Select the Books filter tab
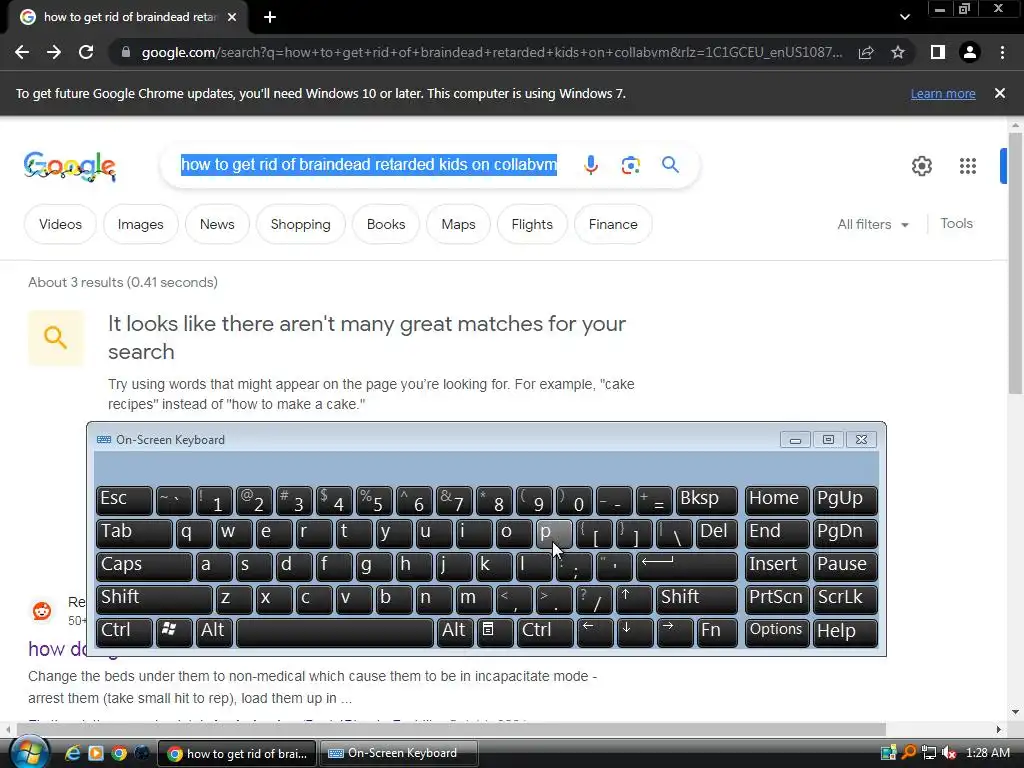The image size is (1024, 768). point(386,224)
